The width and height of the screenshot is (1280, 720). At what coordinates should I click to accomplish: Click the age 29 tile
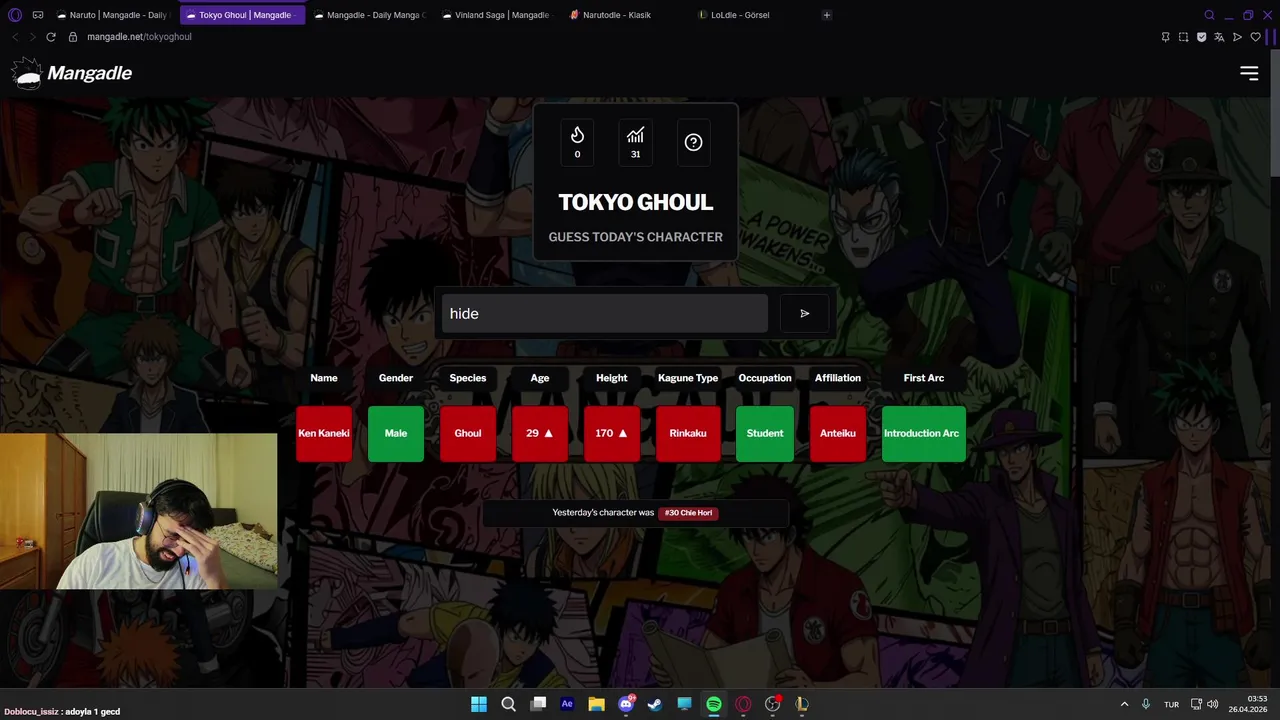pos(540,433)
